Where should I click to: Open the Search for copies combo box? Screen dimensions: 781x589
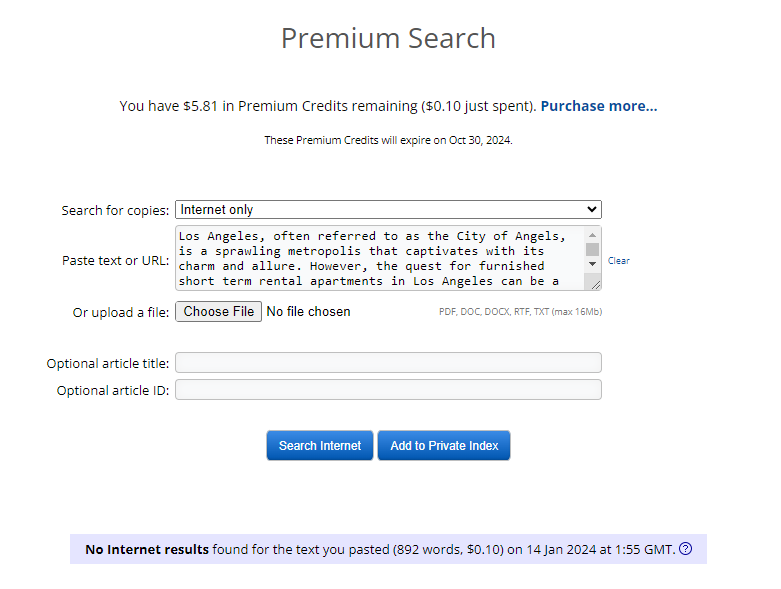point(388,210)
